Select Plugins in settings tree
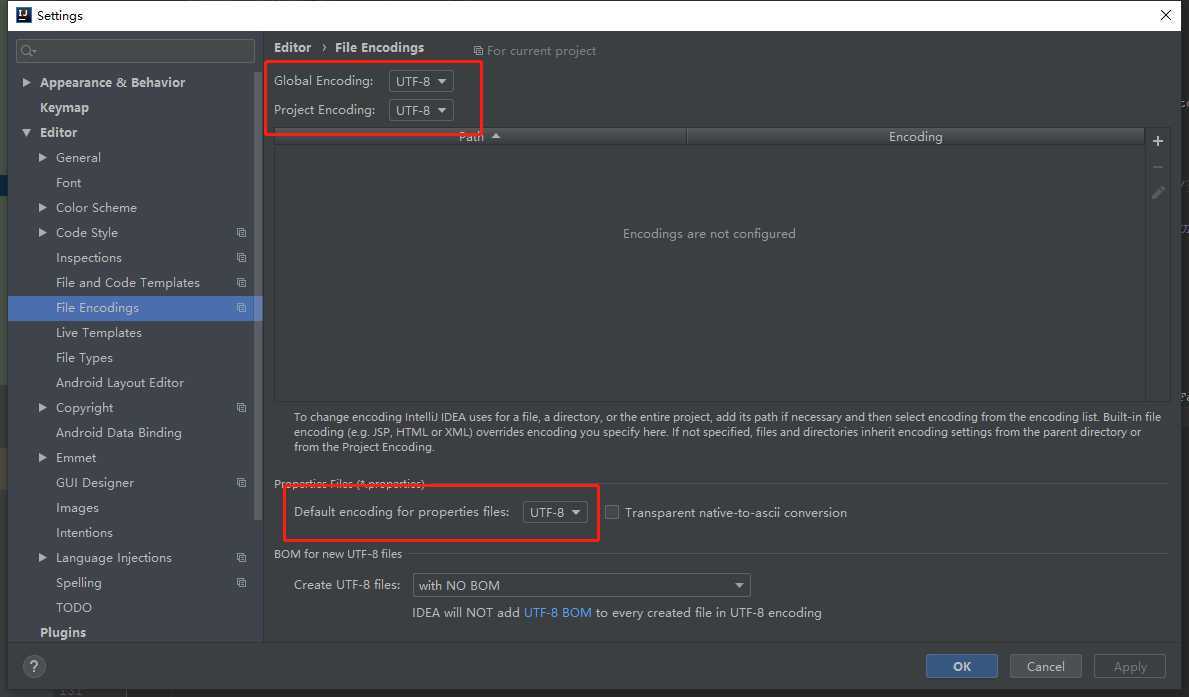The image size is (1189, 697). [63, 633]
